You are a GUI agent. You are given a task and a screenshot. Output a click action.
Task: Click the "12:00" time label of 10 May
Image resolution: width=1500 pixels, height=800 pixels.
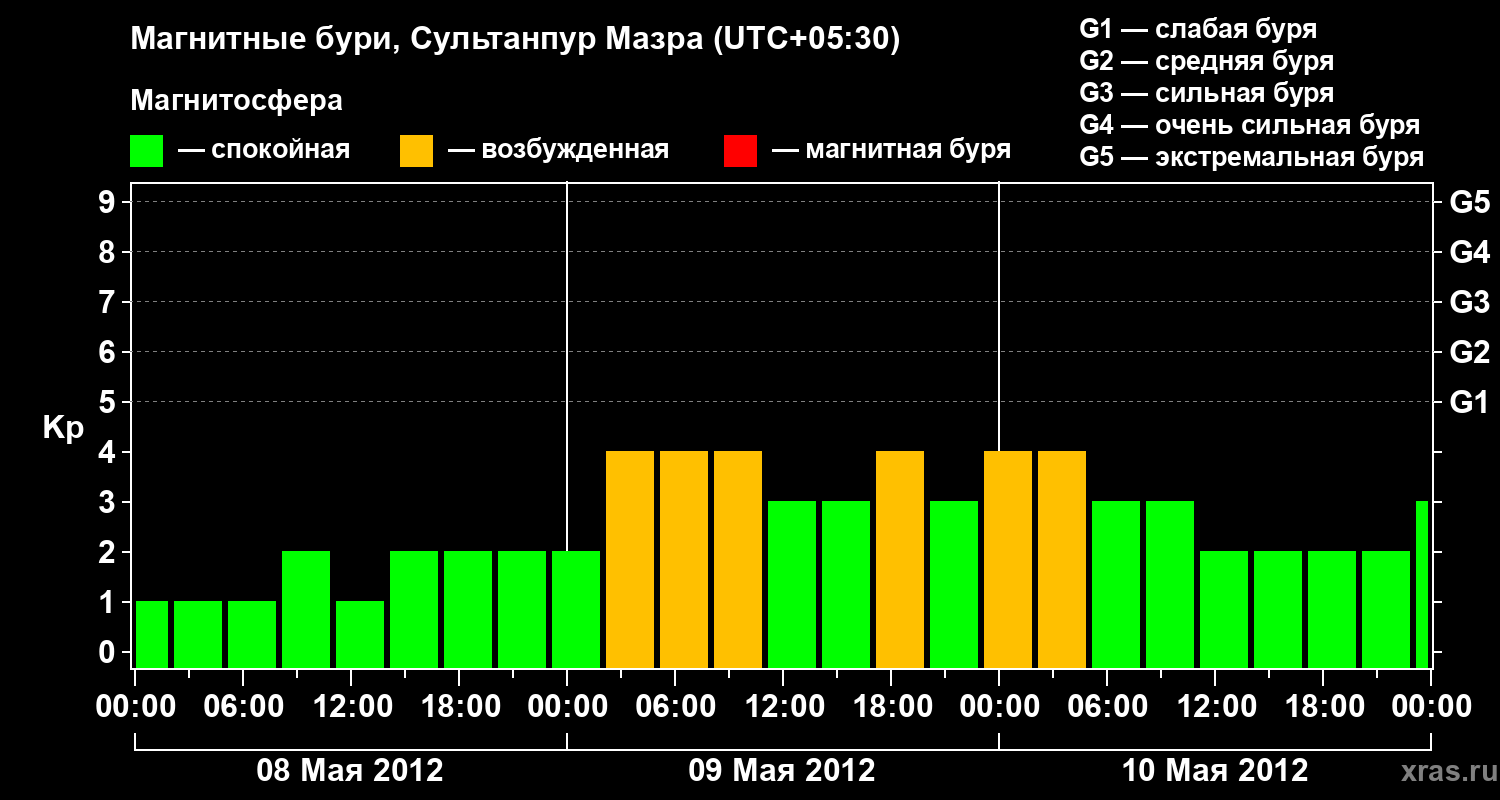(x=1215, y=706)
